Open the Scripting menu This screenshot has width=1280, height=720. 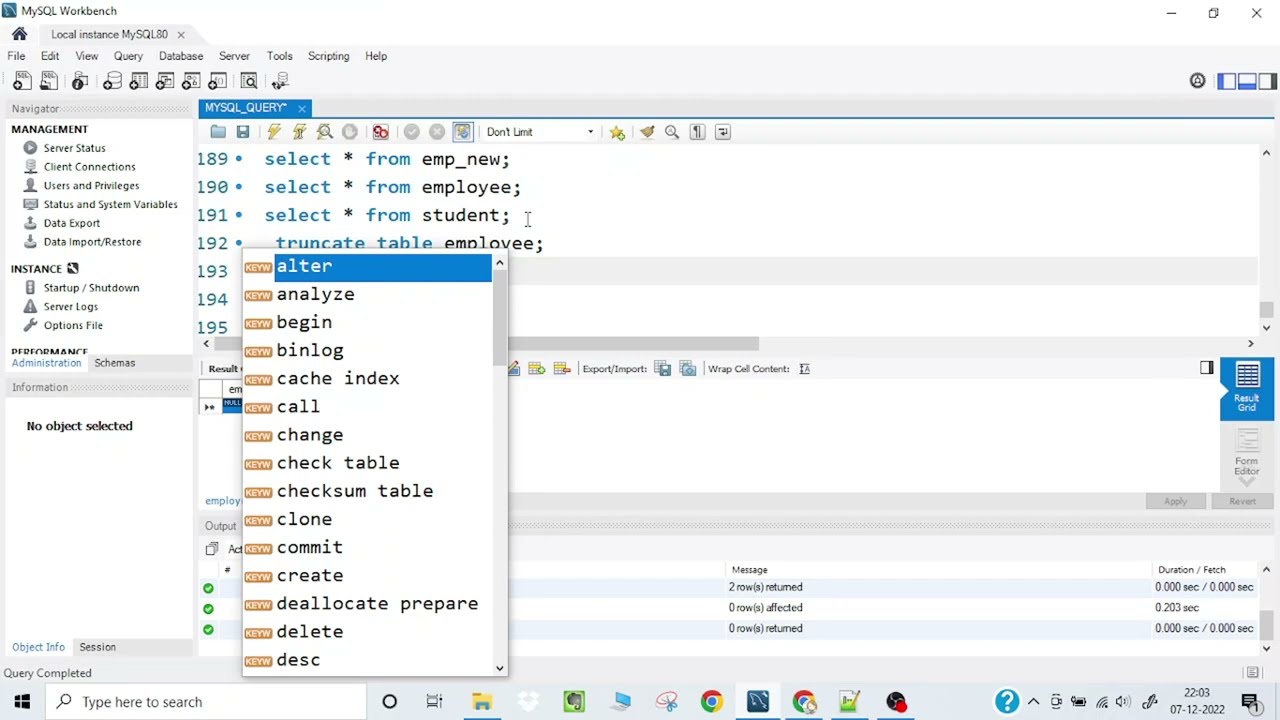pos(328,56)
